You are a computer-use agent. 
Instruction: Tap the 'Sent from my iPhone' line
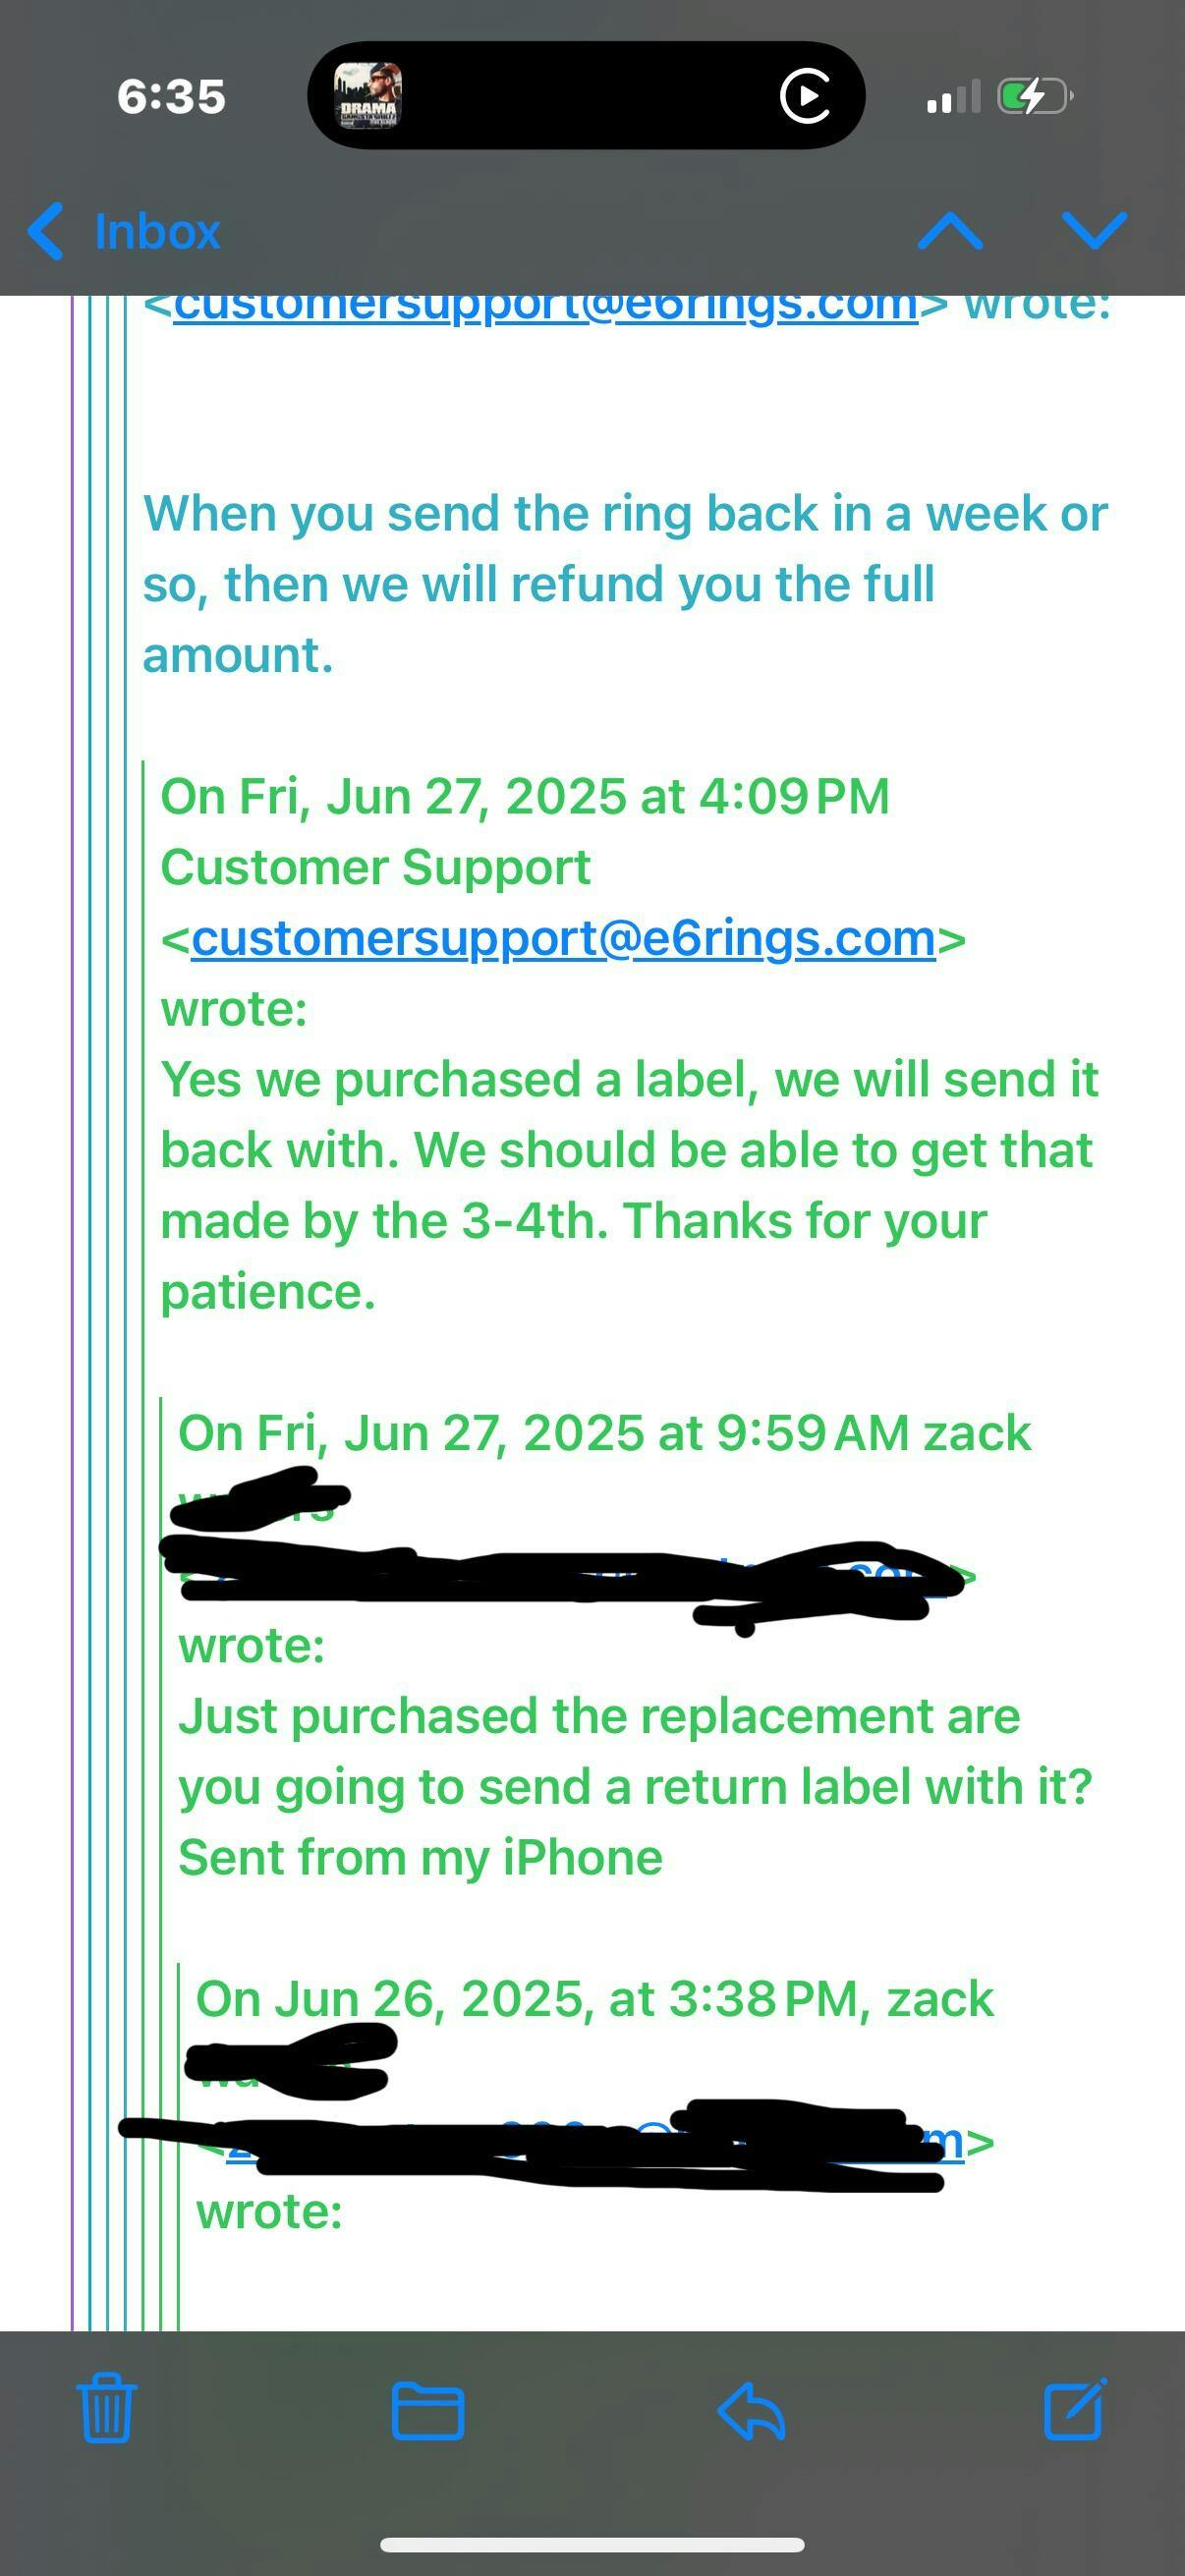point(420,1857)
